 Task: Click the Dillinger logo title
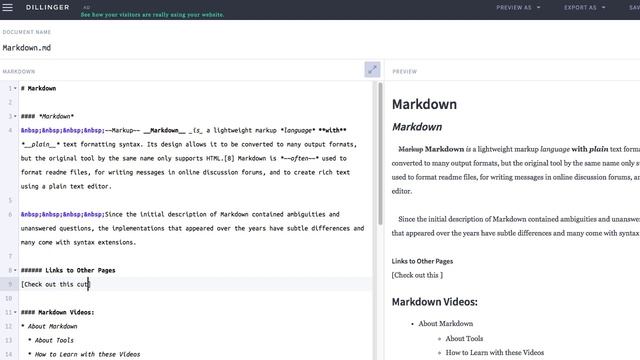pos(47,7)
